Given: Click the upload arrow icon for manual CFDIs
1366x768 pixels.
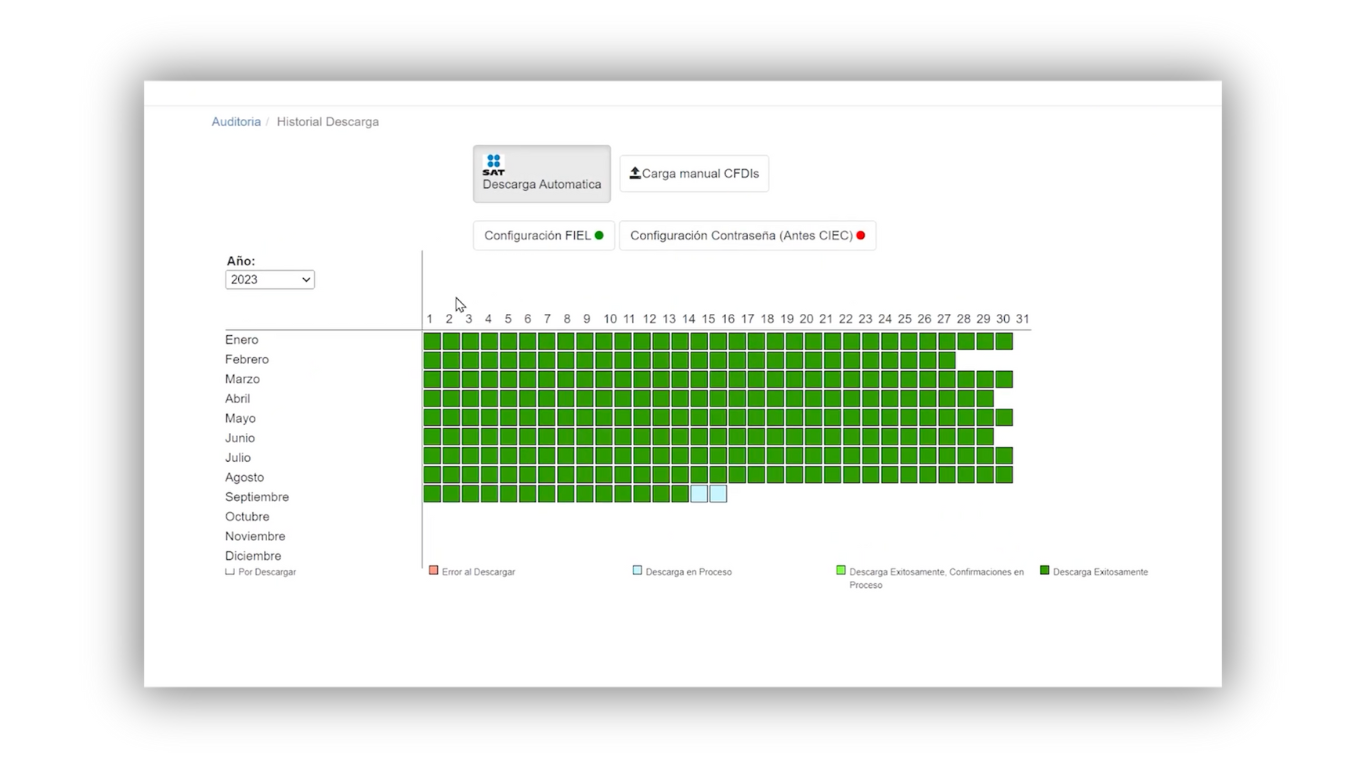Looking at the screenshot, I should (x=635, y=173).
